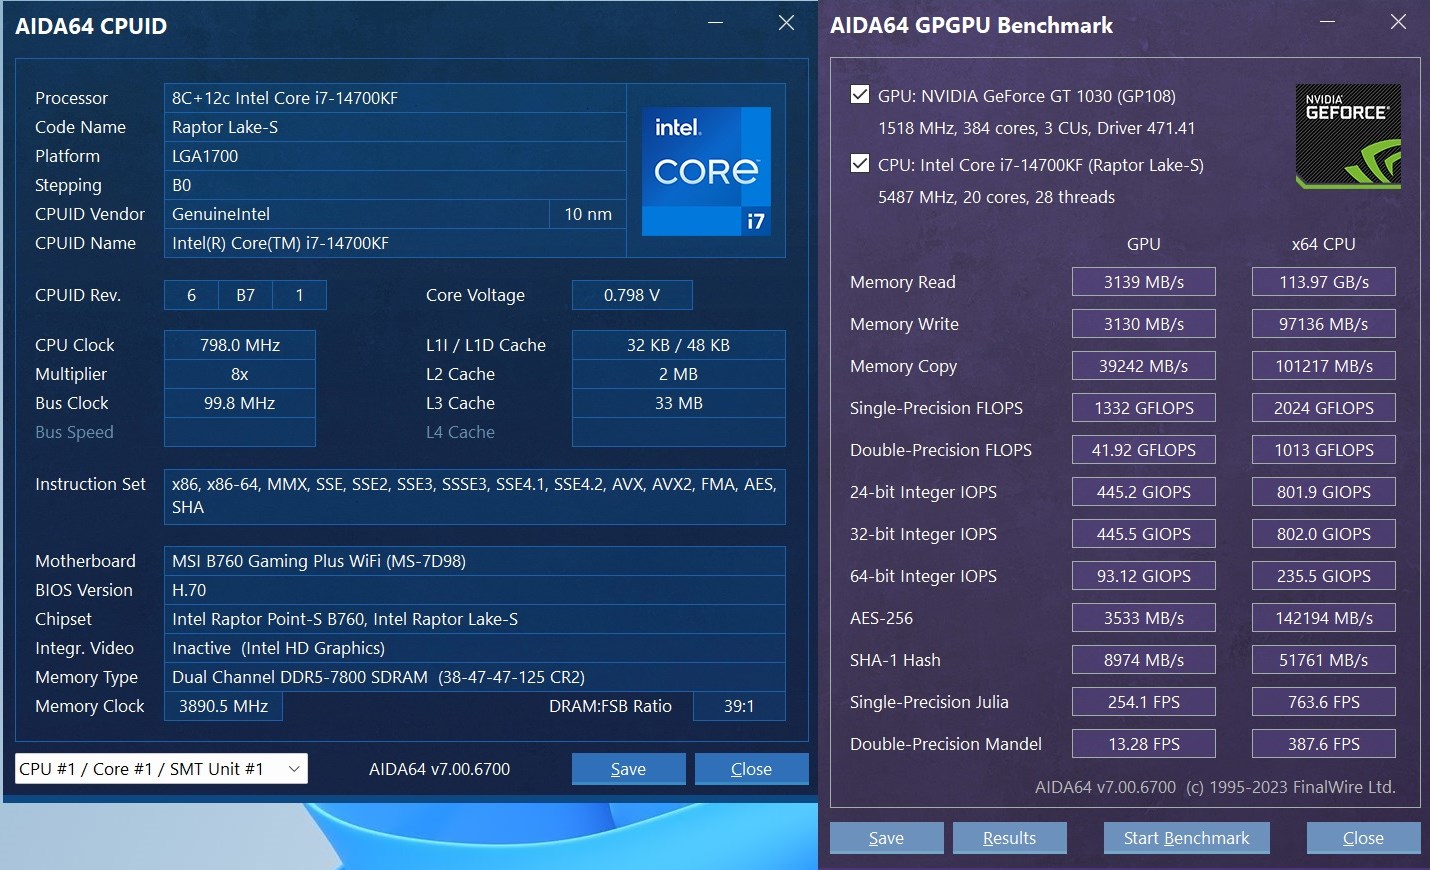Minimize the AIDA64 CPUID window
The width and height of the screenshot is (1430, 870).
[716, 23]
